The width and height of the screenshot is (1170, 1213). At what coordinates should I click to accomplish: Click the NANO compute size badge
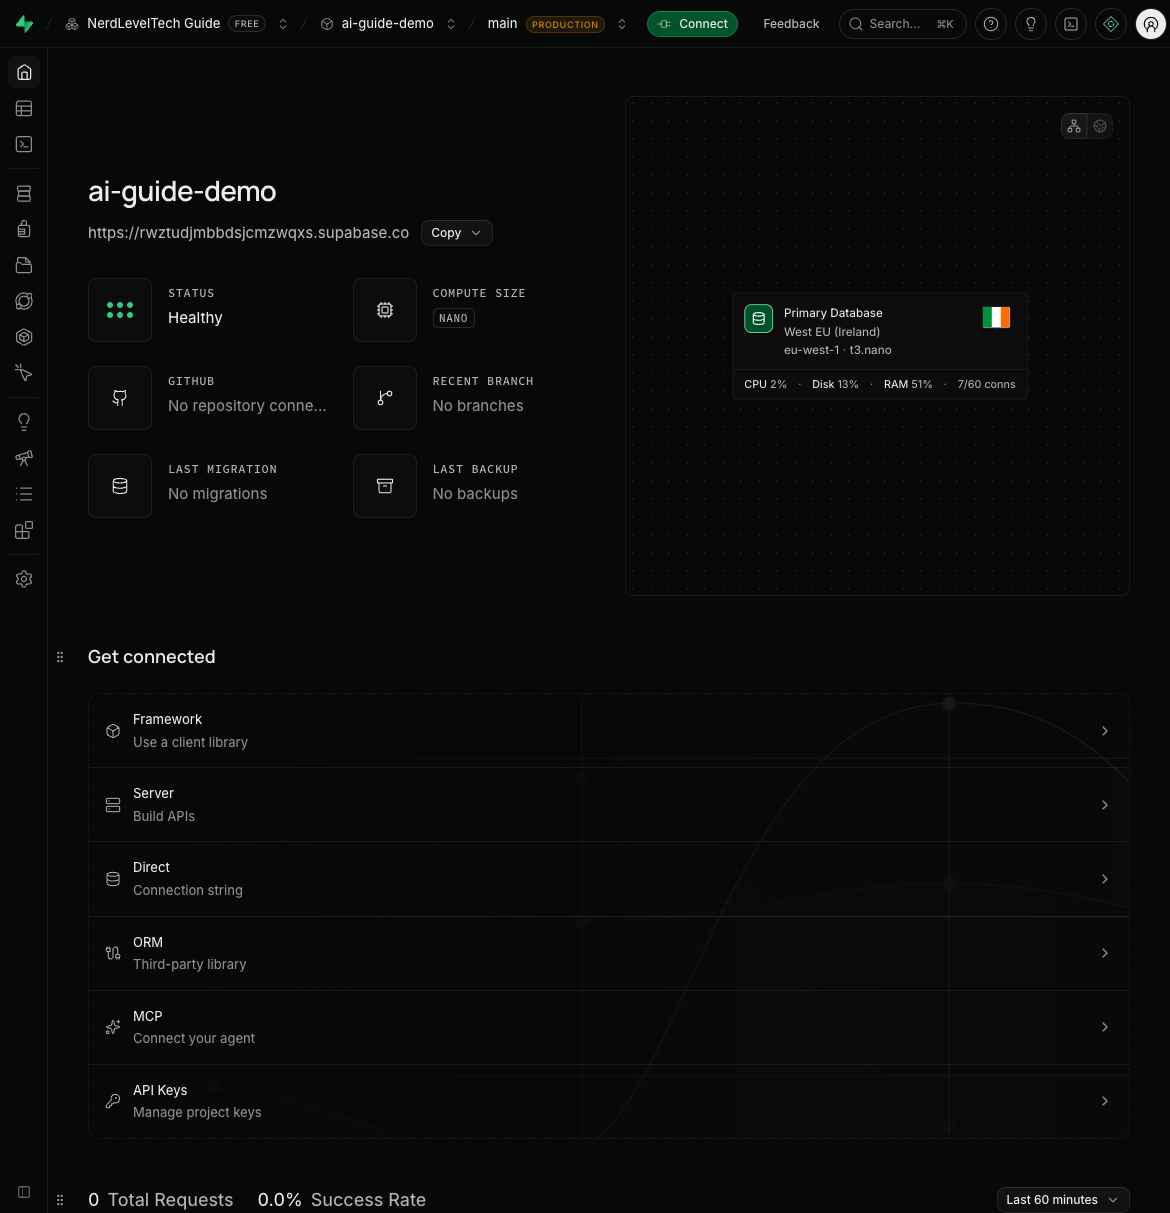[453, 318]
